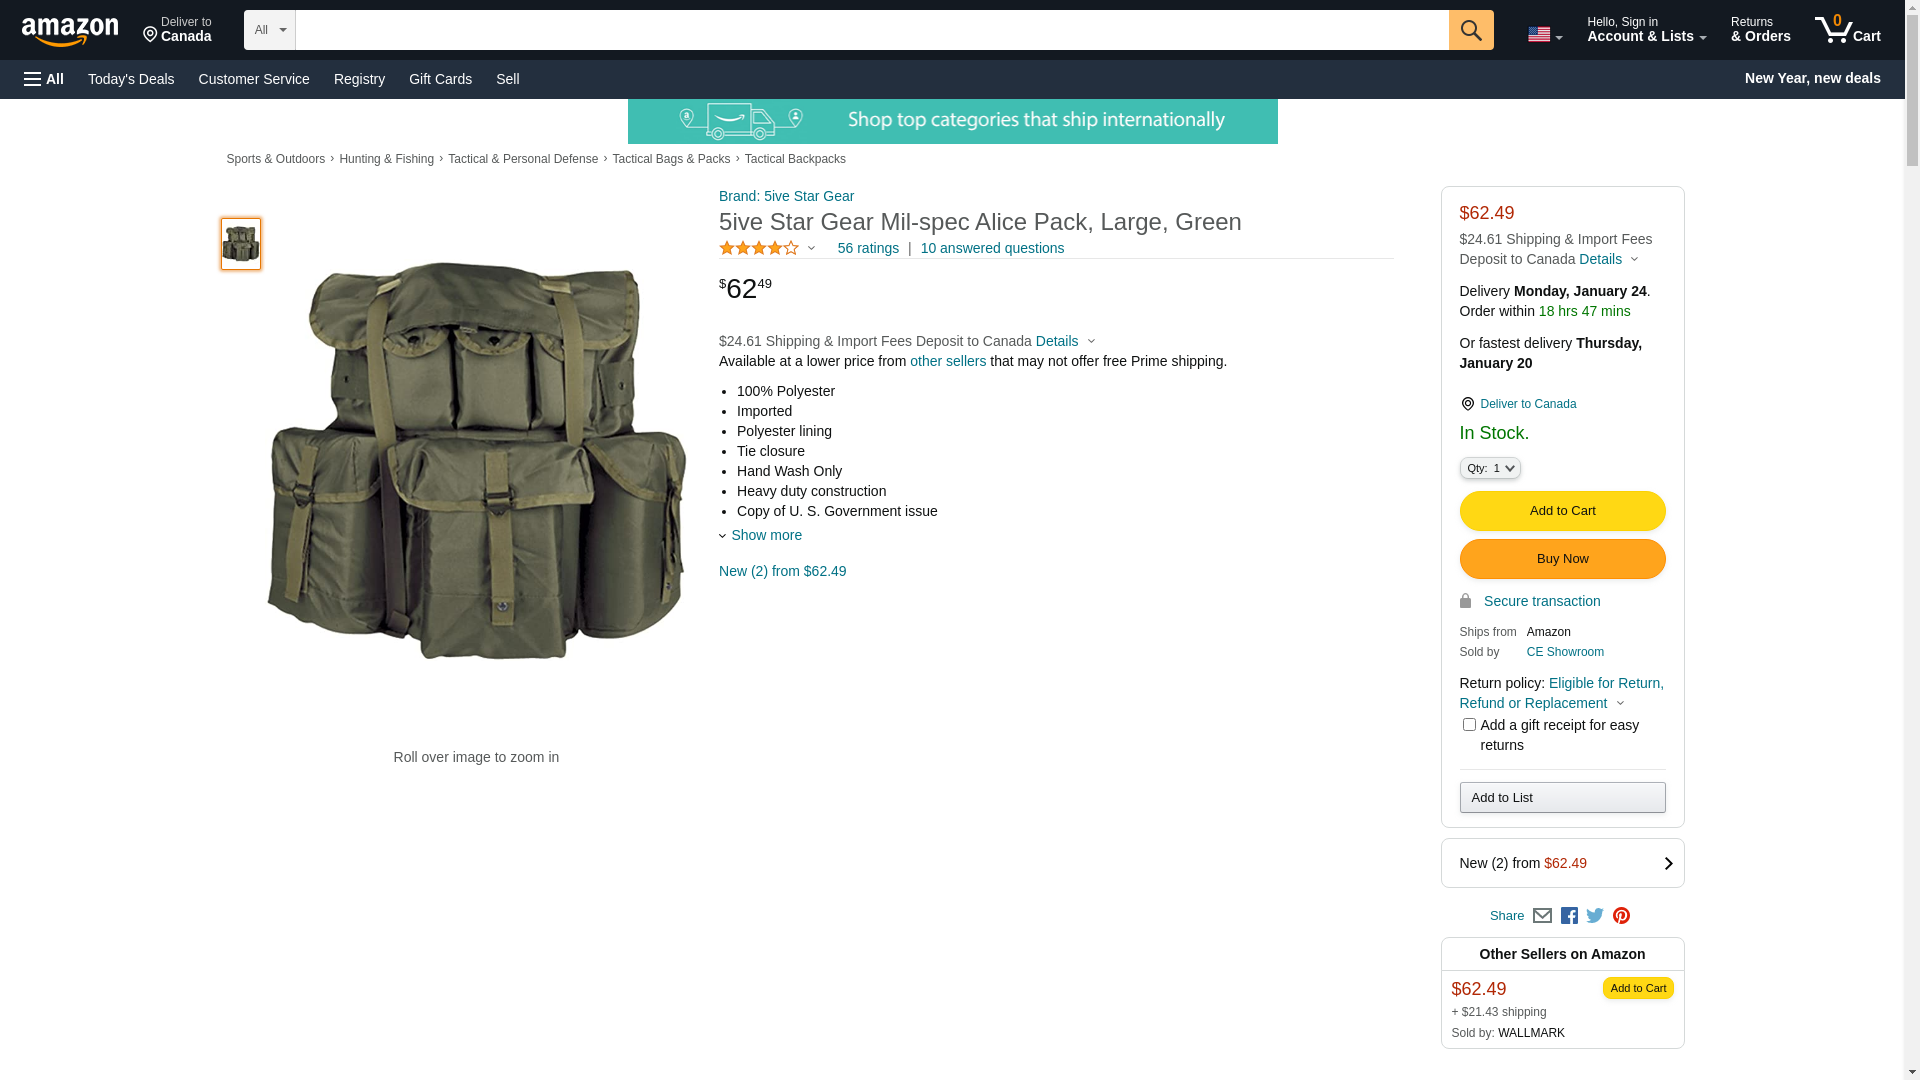Open Account & Lists dropdown

click(1646, 30)
